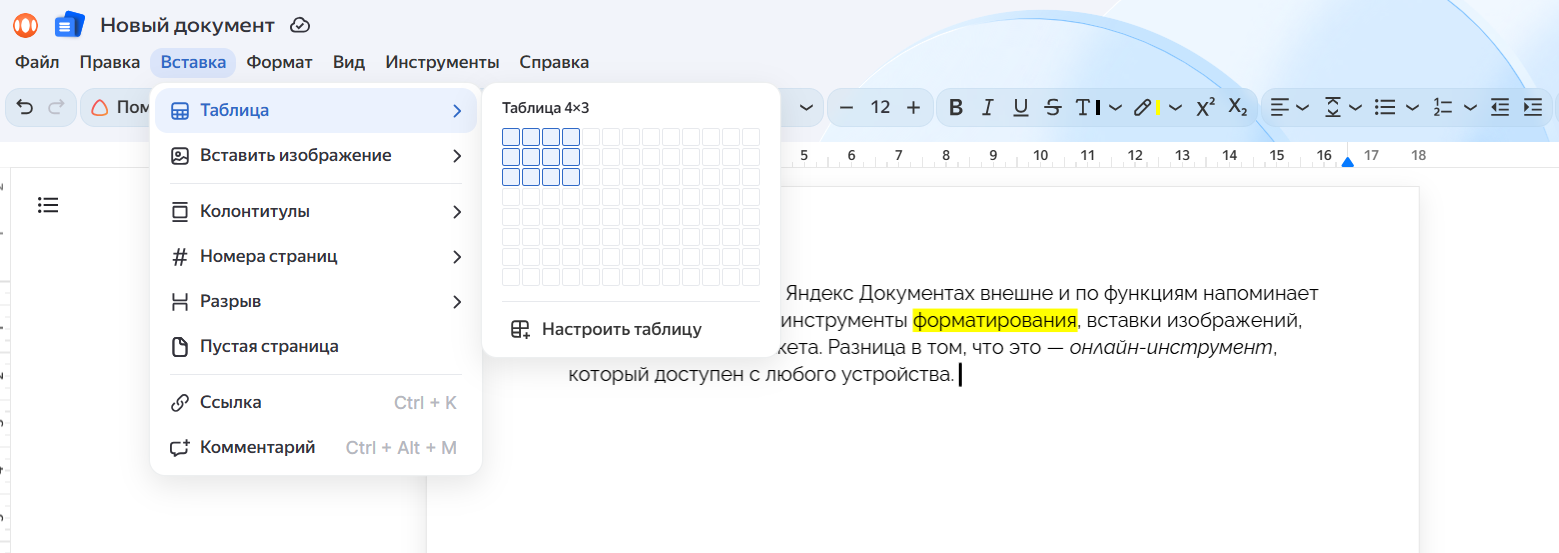Close the Вставка menu
Image resolution: width=1559 pixels, height=553 pixels.
(193, 62)
